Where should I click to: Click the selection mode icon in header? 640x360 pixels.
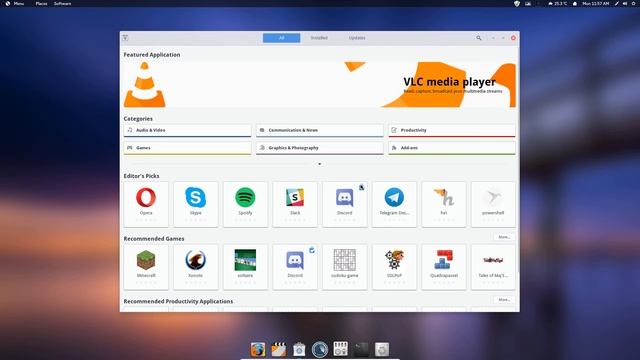tap(125, 38)
